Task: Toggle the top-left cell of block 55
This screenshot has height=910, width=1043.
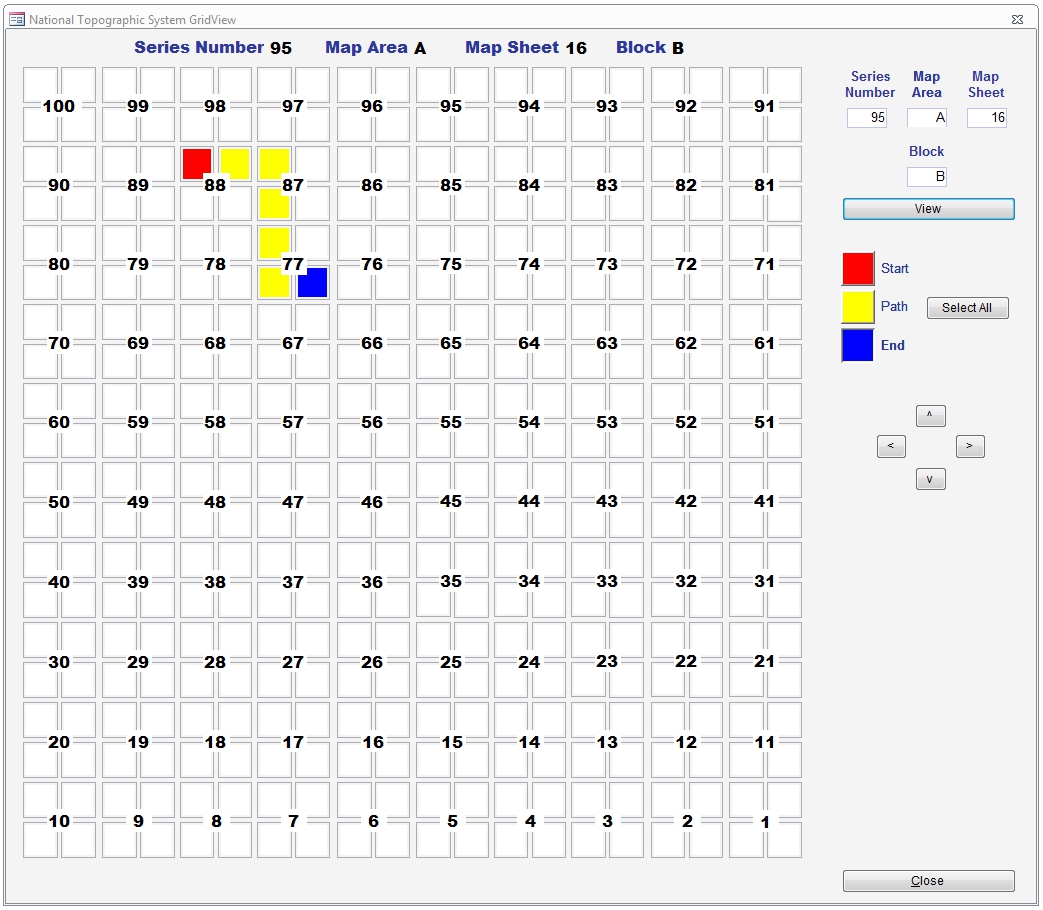Action: pyautogui.click(x=432, y=400)
